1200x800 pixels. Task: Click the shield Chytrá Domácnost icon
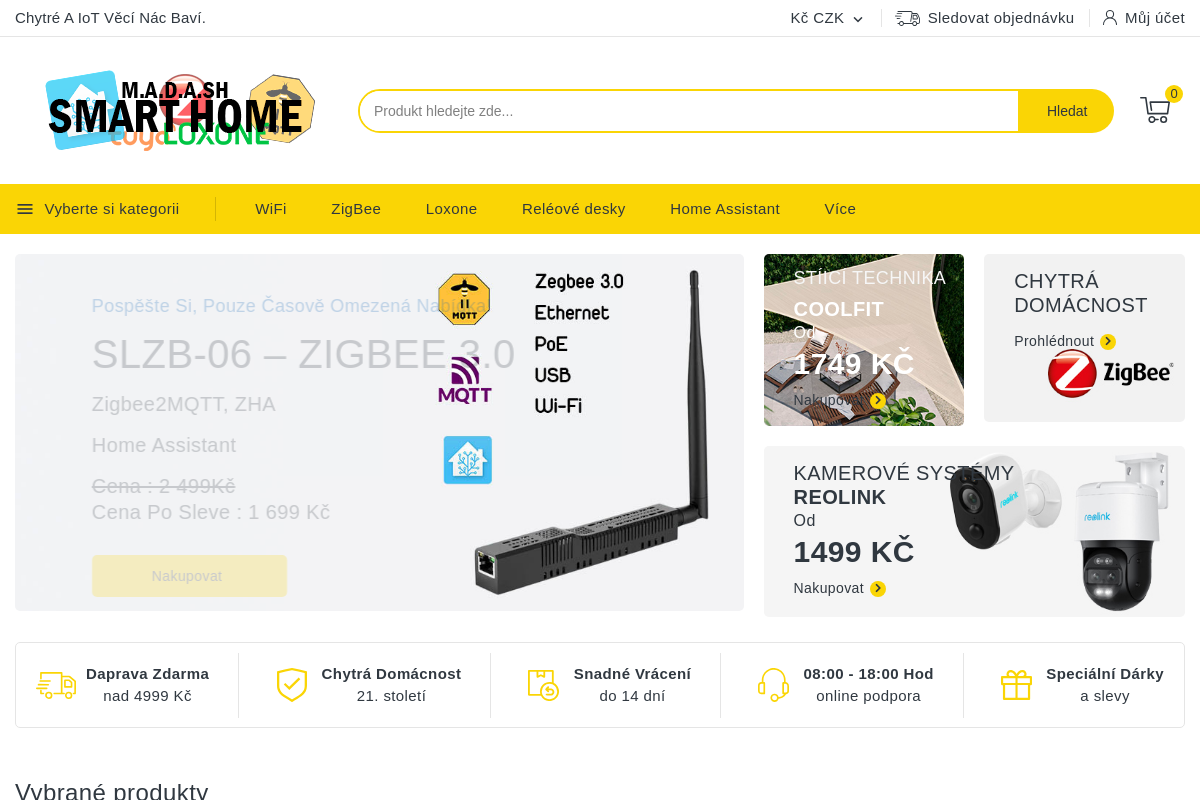tap(292, 685)
